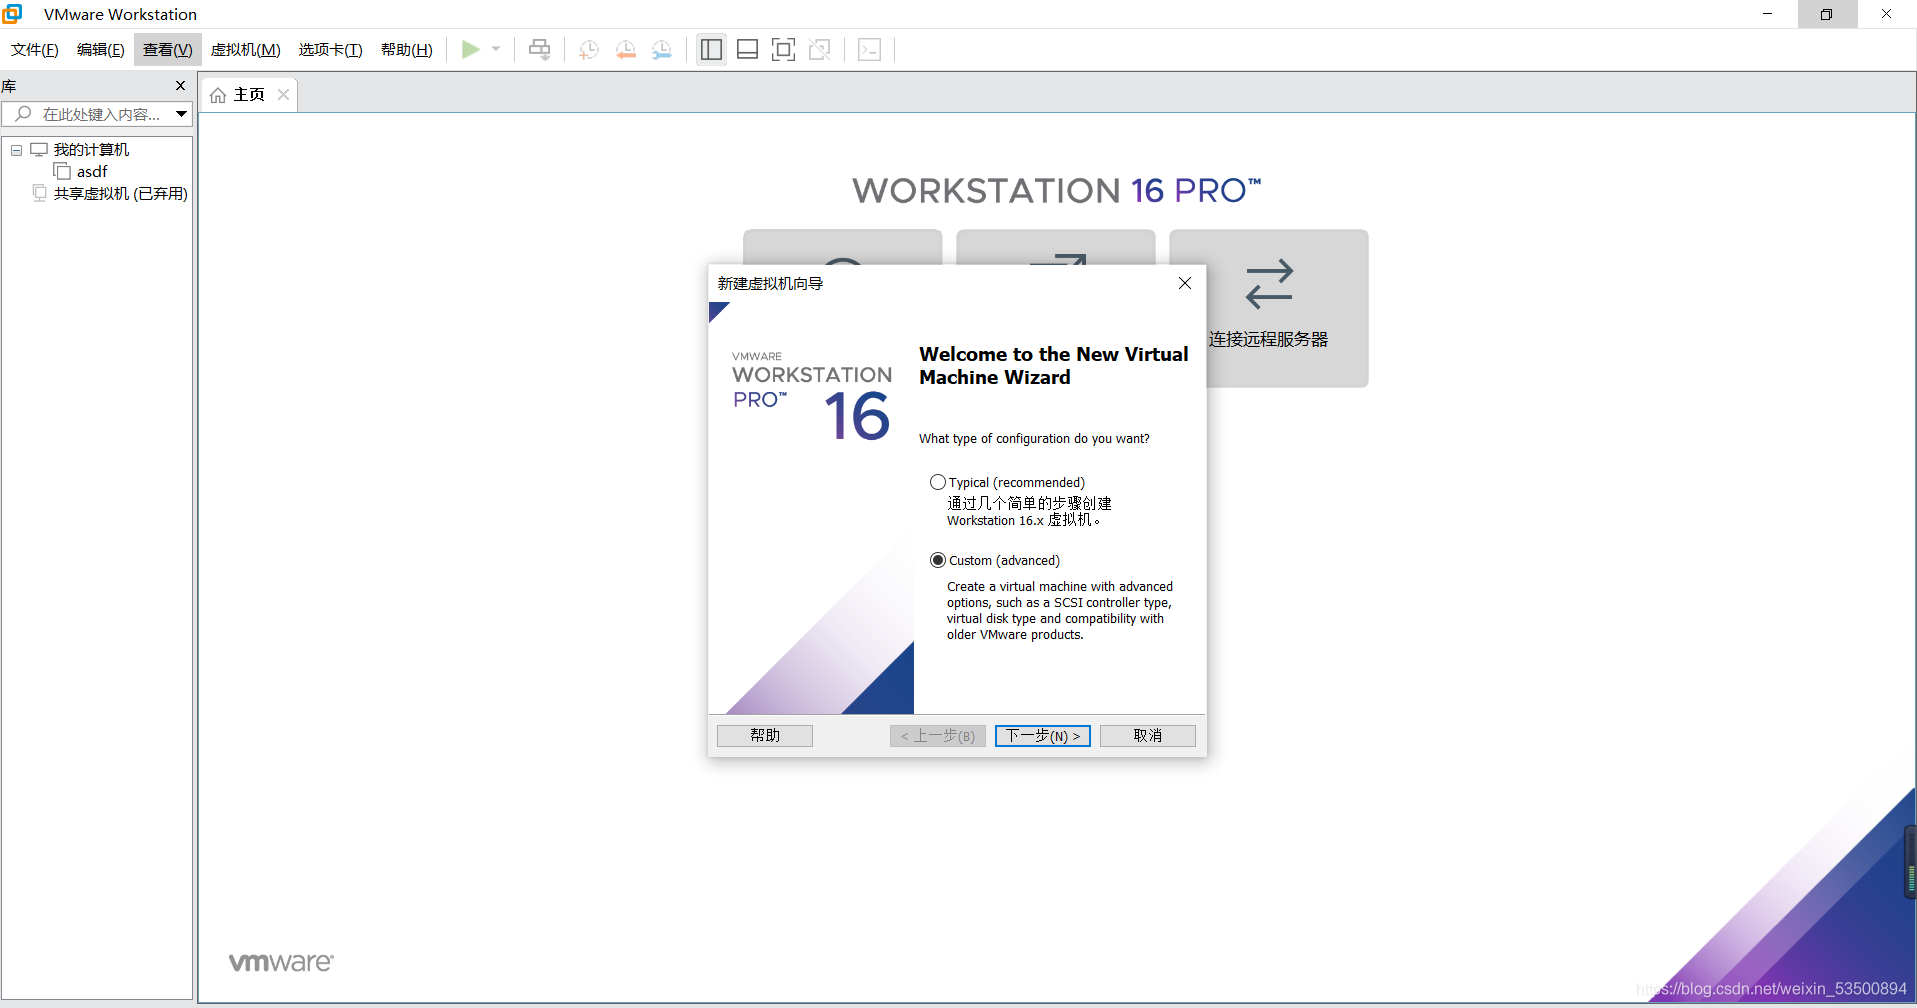Image resolution: width=1917 pixels, height=1008 pixels.
Task: Select 共享虚拟机 (已弃用) tree item
Action: coord(120,194)
